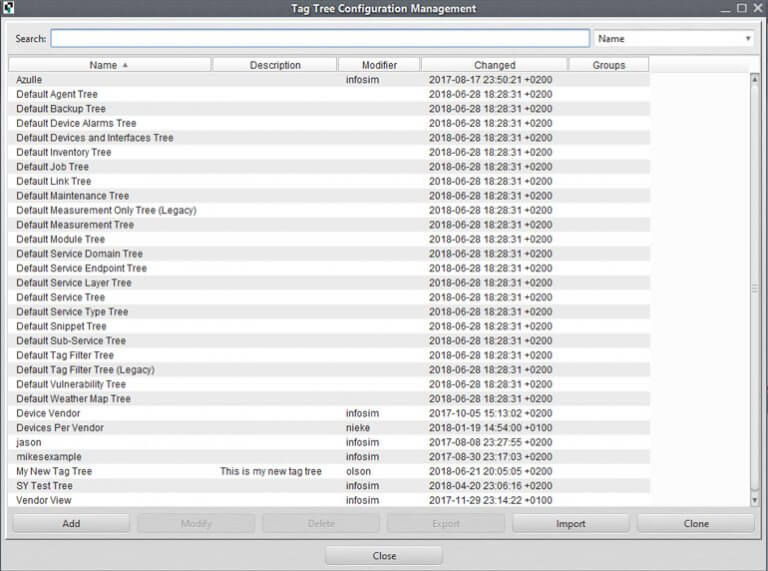Click the Groups column header

click(x=608, y=65)
